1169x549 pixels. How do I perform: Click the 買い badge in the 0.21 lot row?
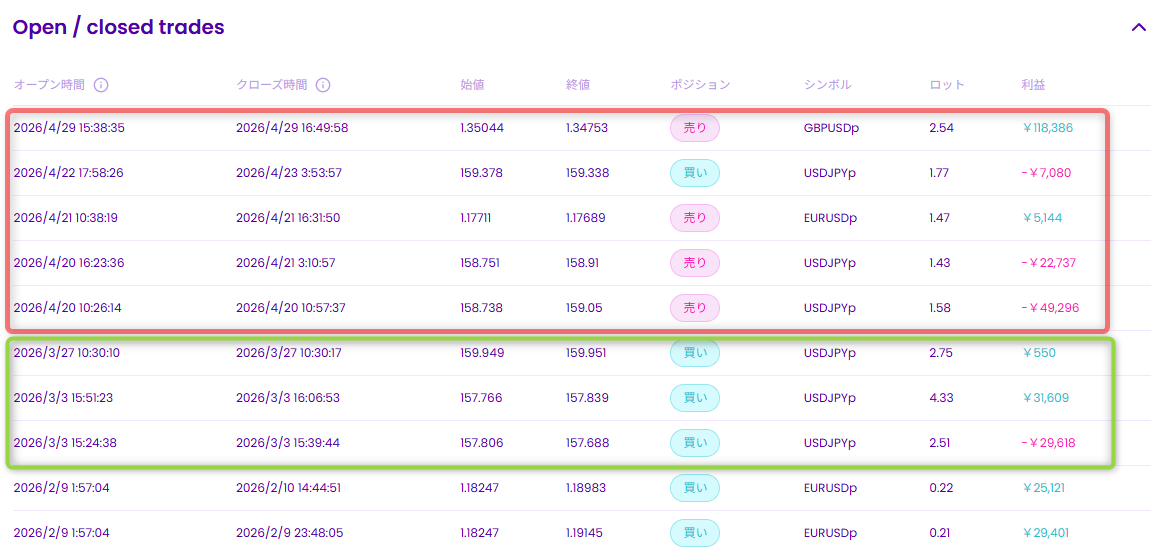click(x=695, y=533)
